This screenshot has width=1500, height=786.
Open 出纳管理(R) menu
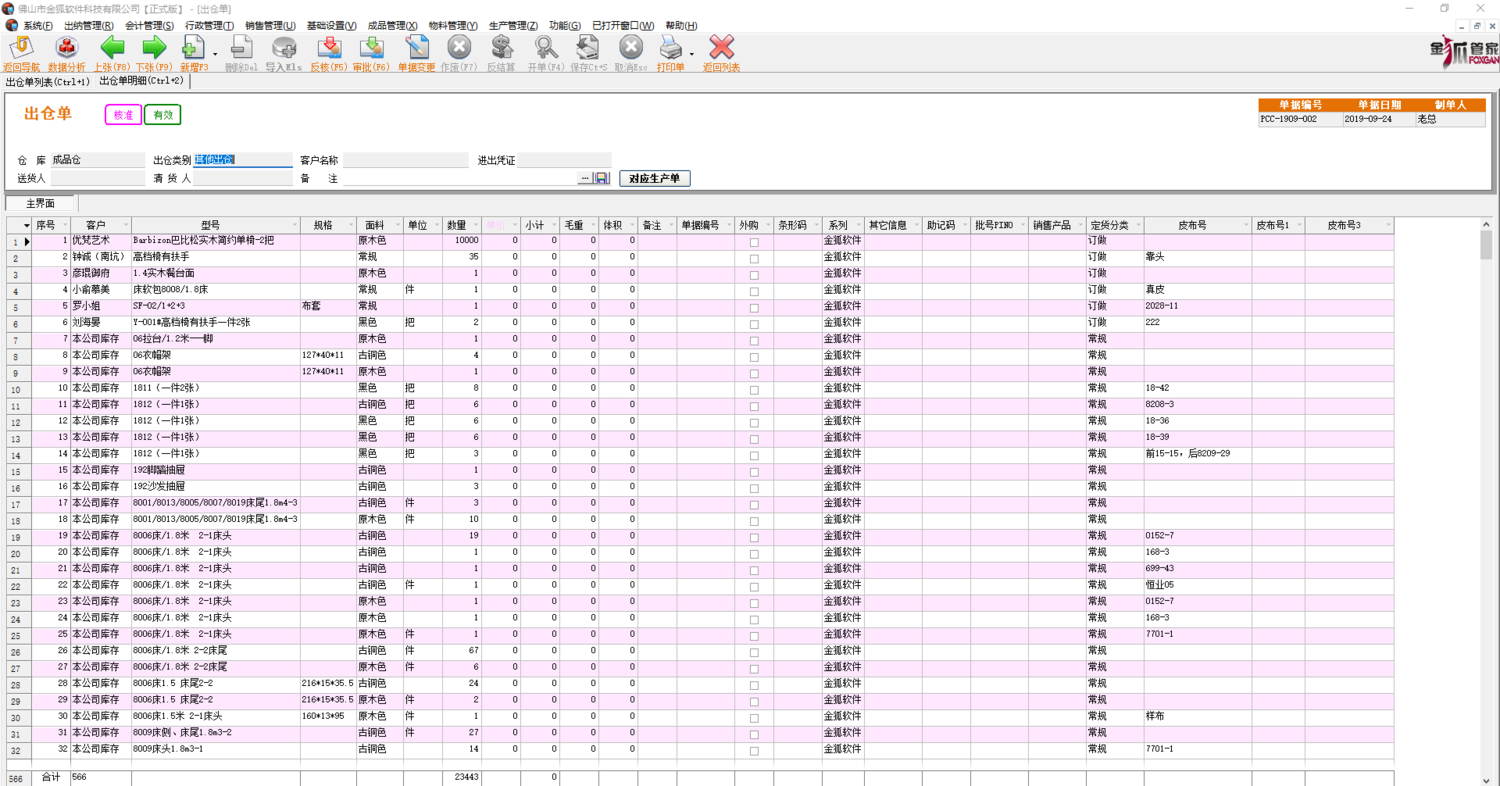(x=88, y=26)
